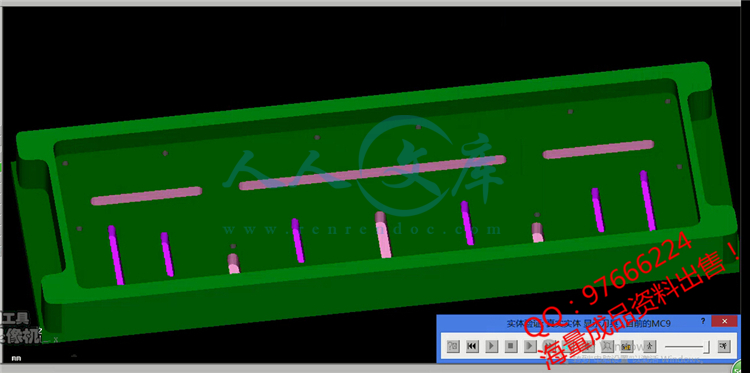Select the left pink horizontal slot

tap(146, 196)
